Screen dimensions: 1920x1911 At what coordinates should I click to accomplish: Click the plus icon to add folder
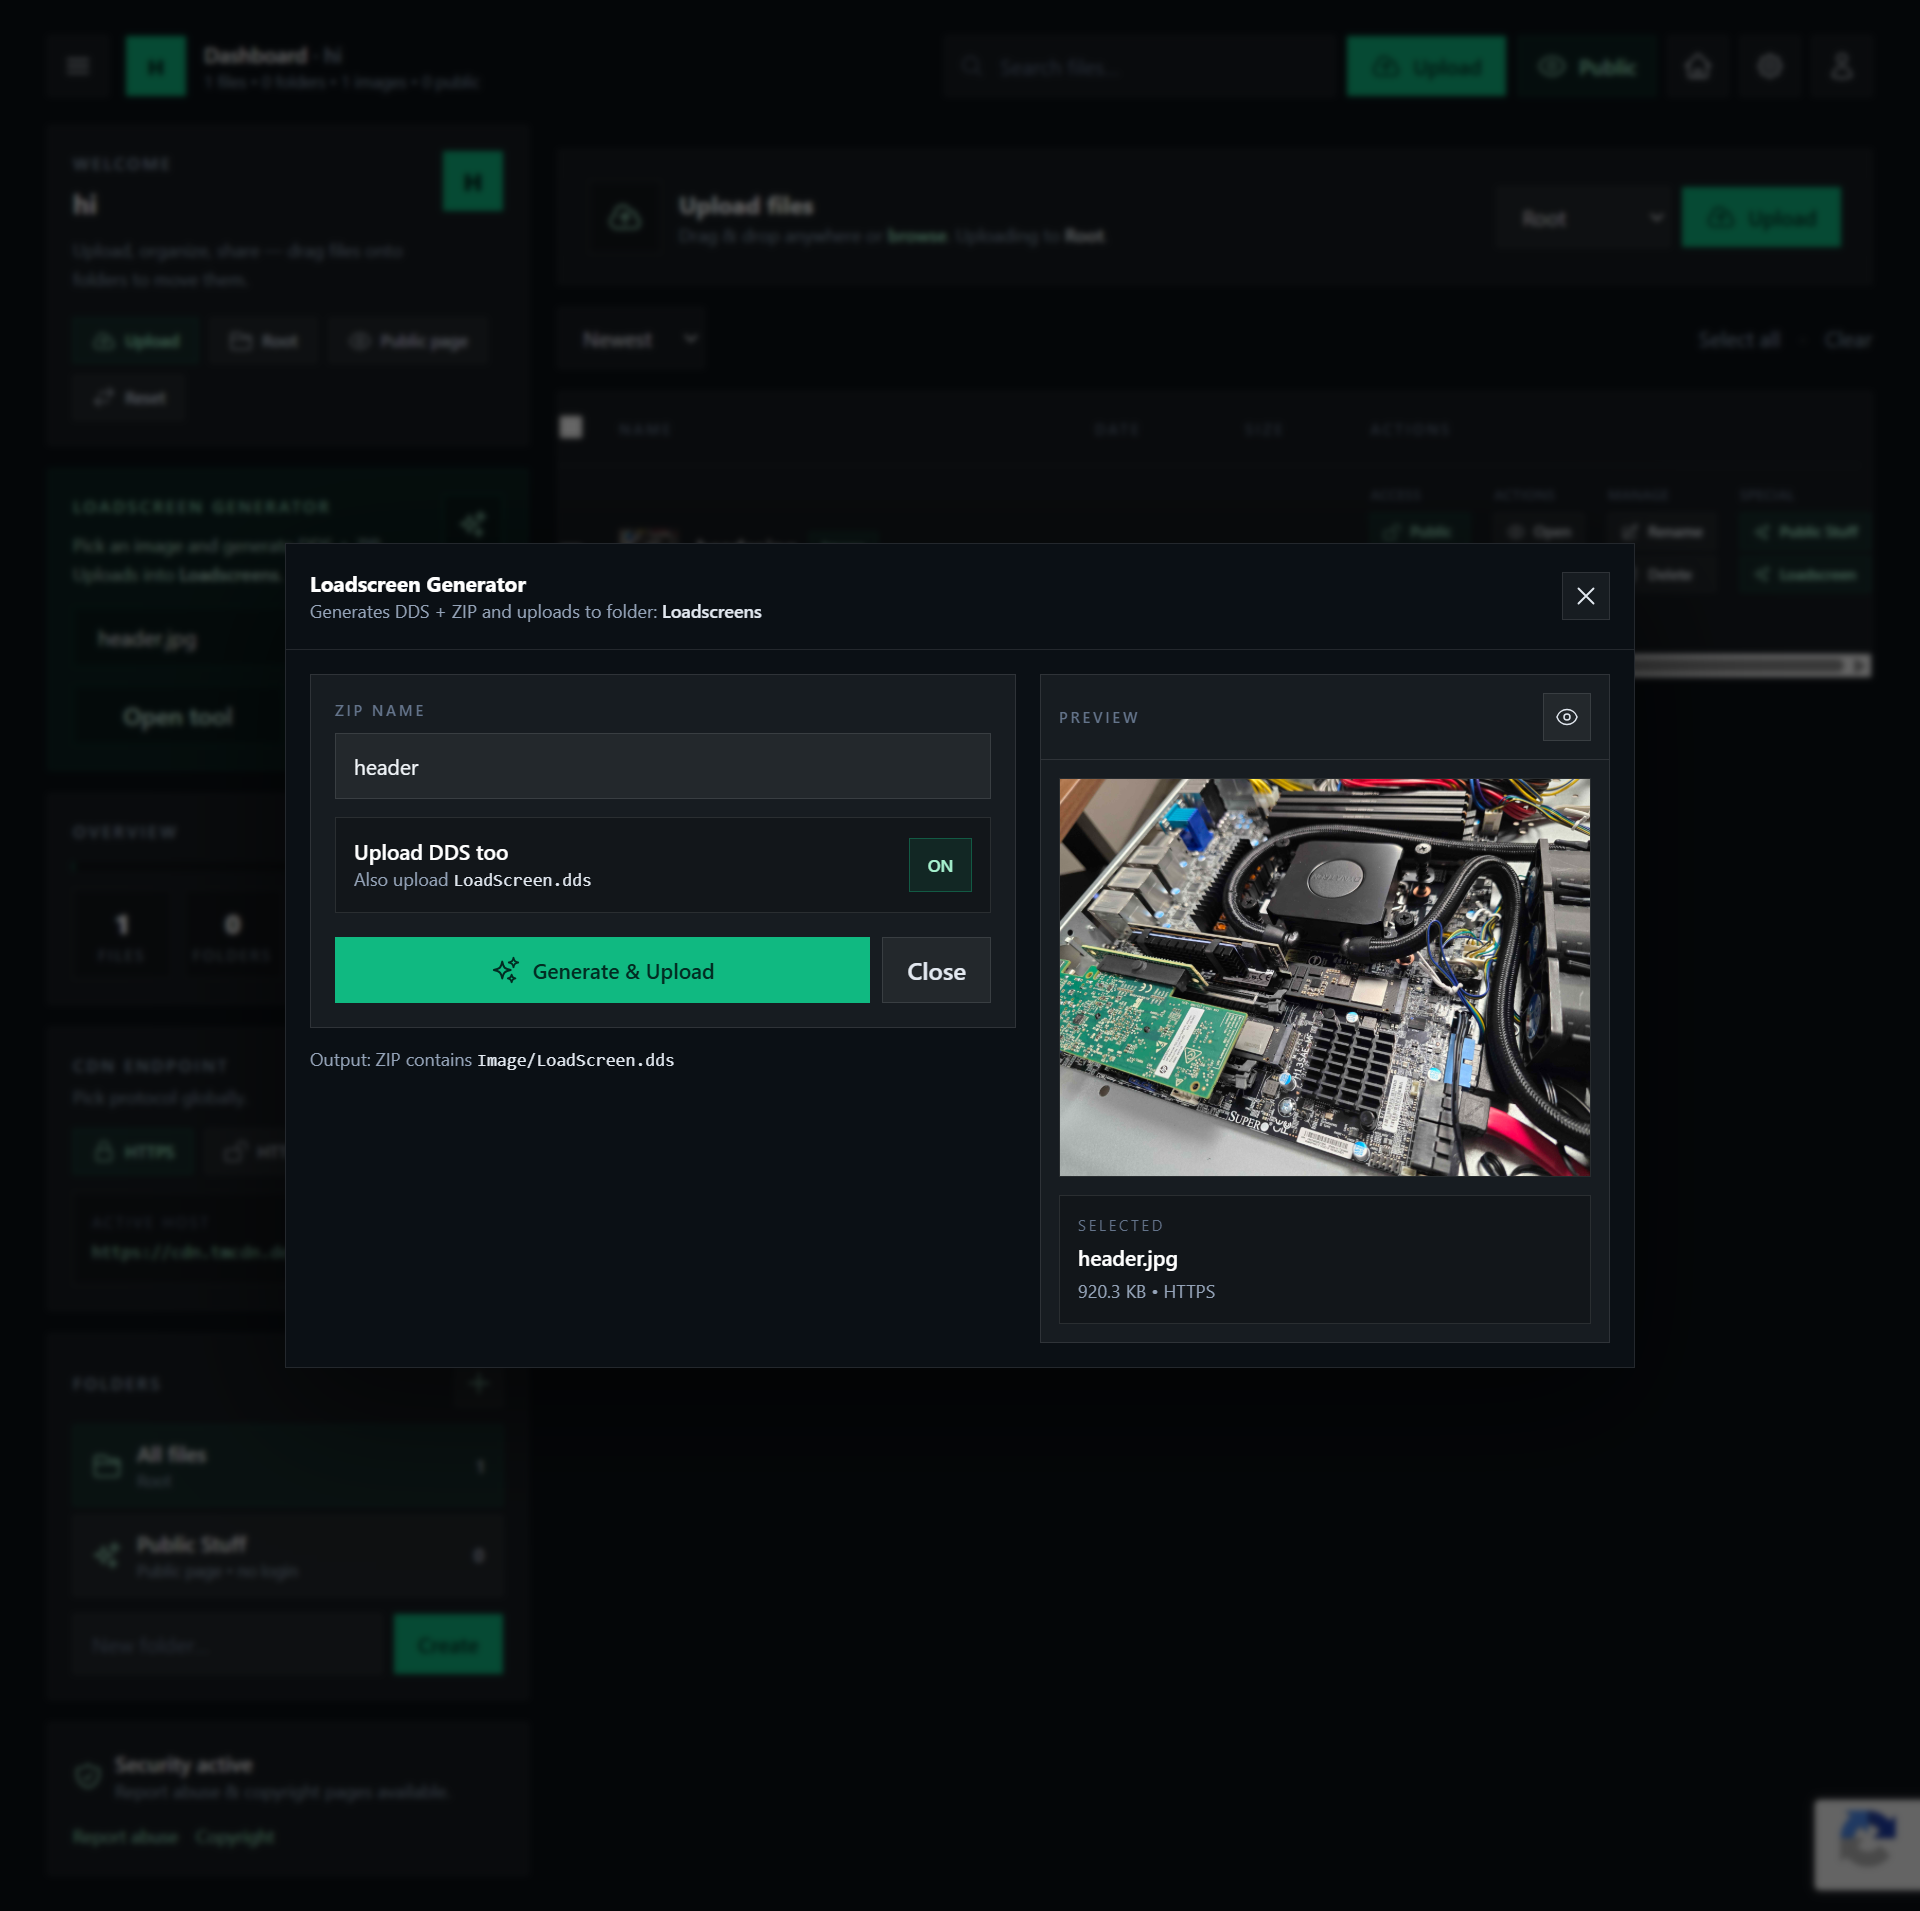479,1384
